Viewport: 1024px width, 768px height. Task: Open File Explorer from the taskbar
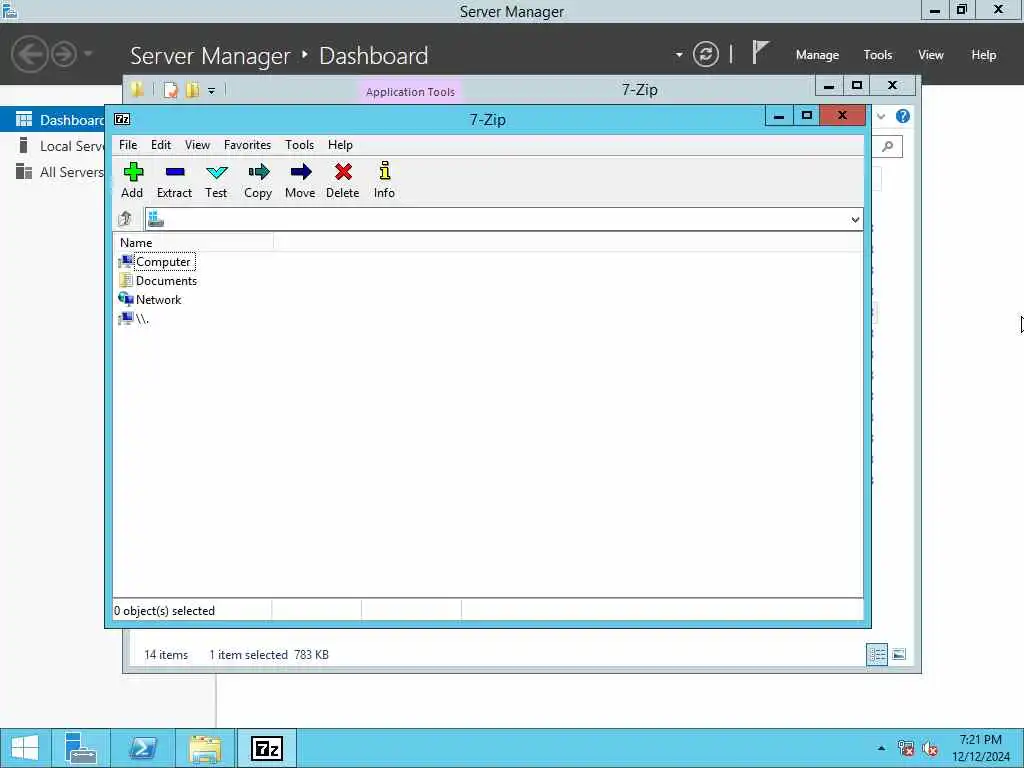coord(205,748)
